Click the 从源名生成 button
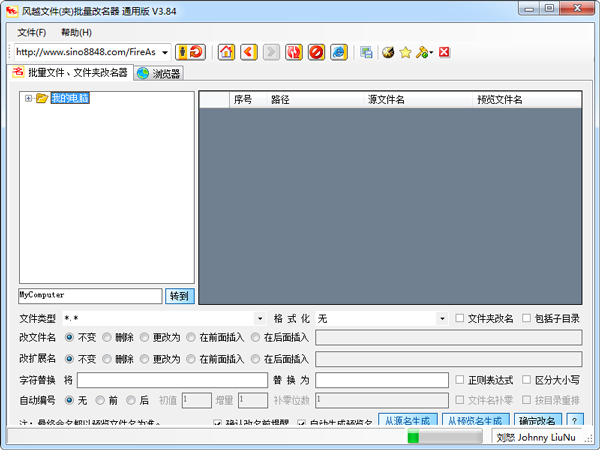The image size is (600, 450). pyautogui.click(x=408, y=420)
